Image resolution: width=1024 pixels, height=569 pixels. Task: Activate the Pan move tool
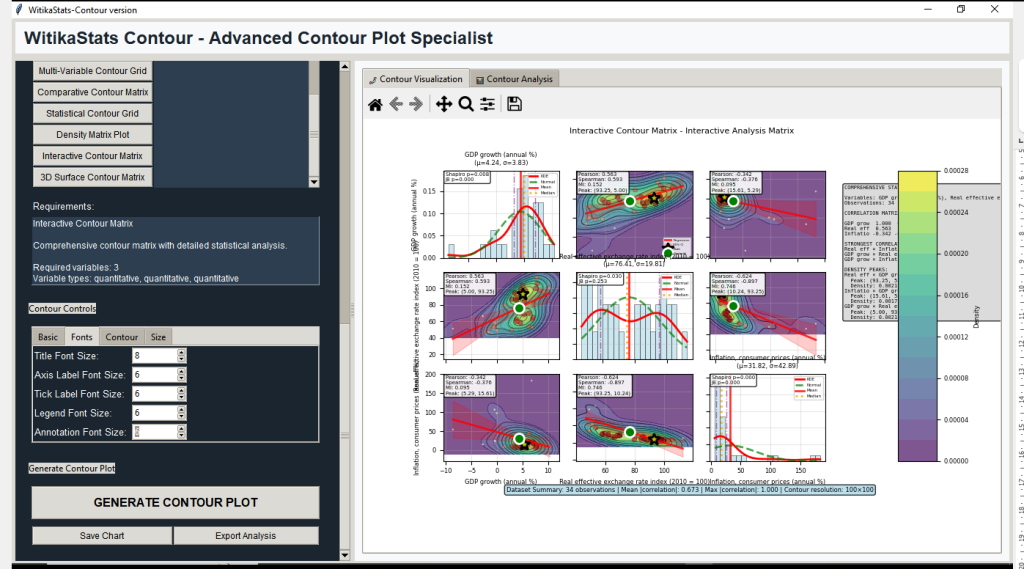[444, 105]
